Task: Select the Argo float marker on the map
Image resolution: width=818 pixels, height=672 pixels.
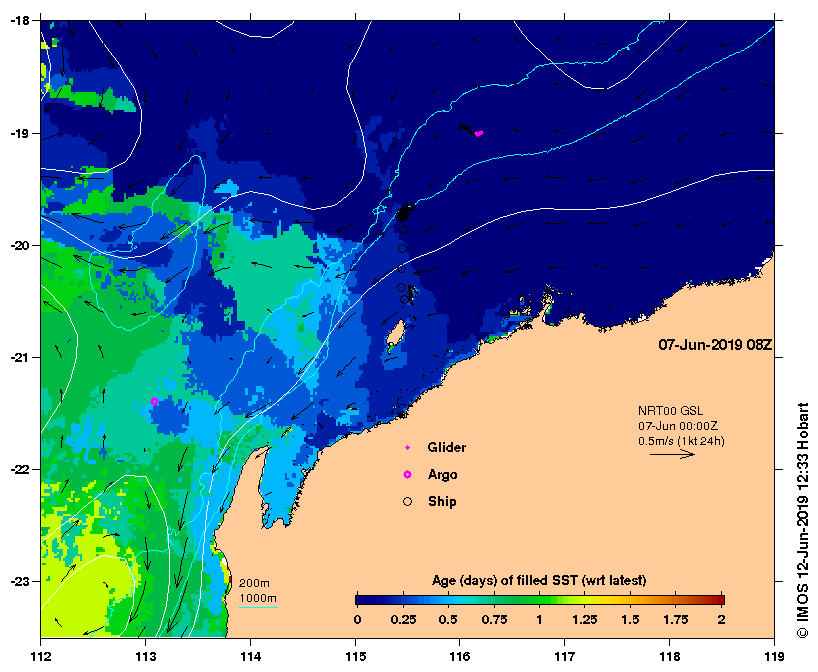Action: 155,401
